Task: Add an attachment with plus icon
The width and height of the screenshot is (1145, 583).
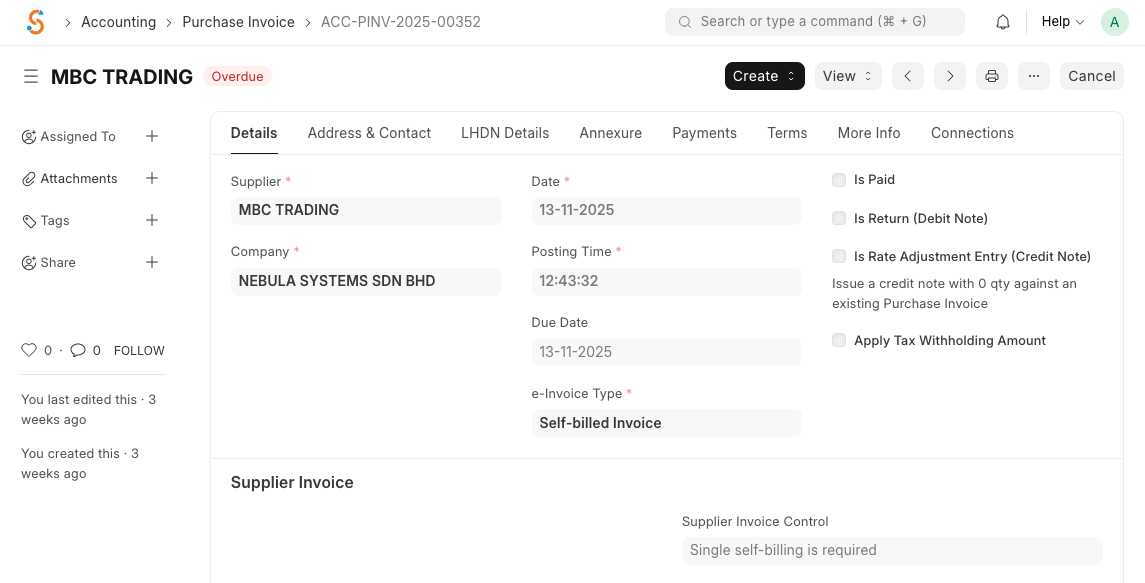Action: [x=152, y=178]
